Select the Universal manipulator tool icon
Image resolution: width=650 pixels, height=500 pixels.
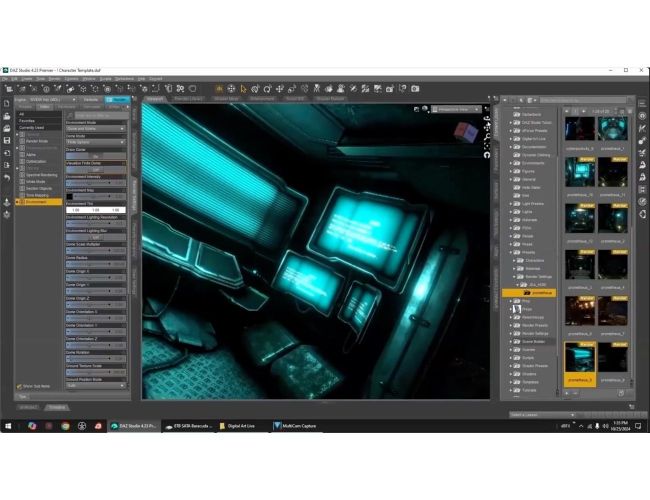point(231,89)
